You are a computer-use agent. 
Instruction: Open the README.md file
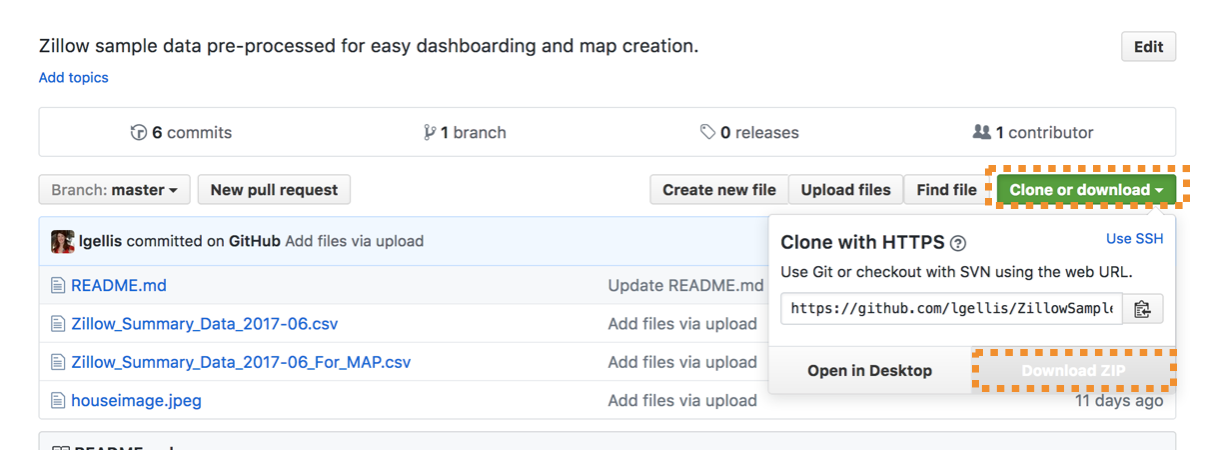[x=119, y=286]
